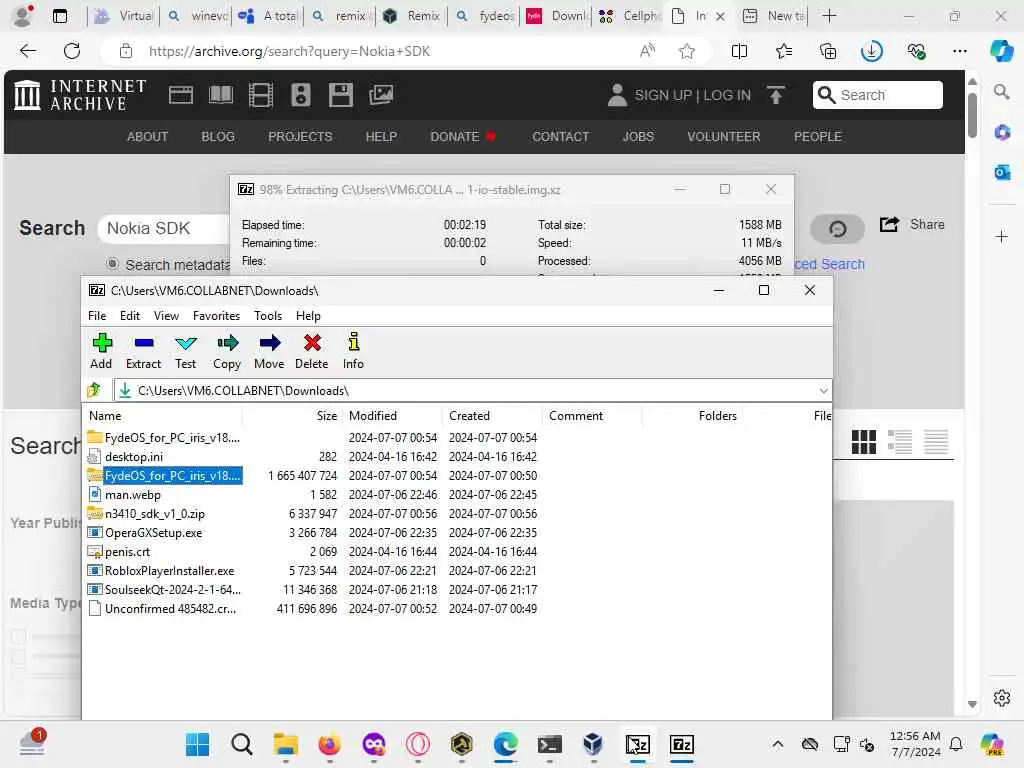Click the Internet Archive header search field

coord(878,95)
